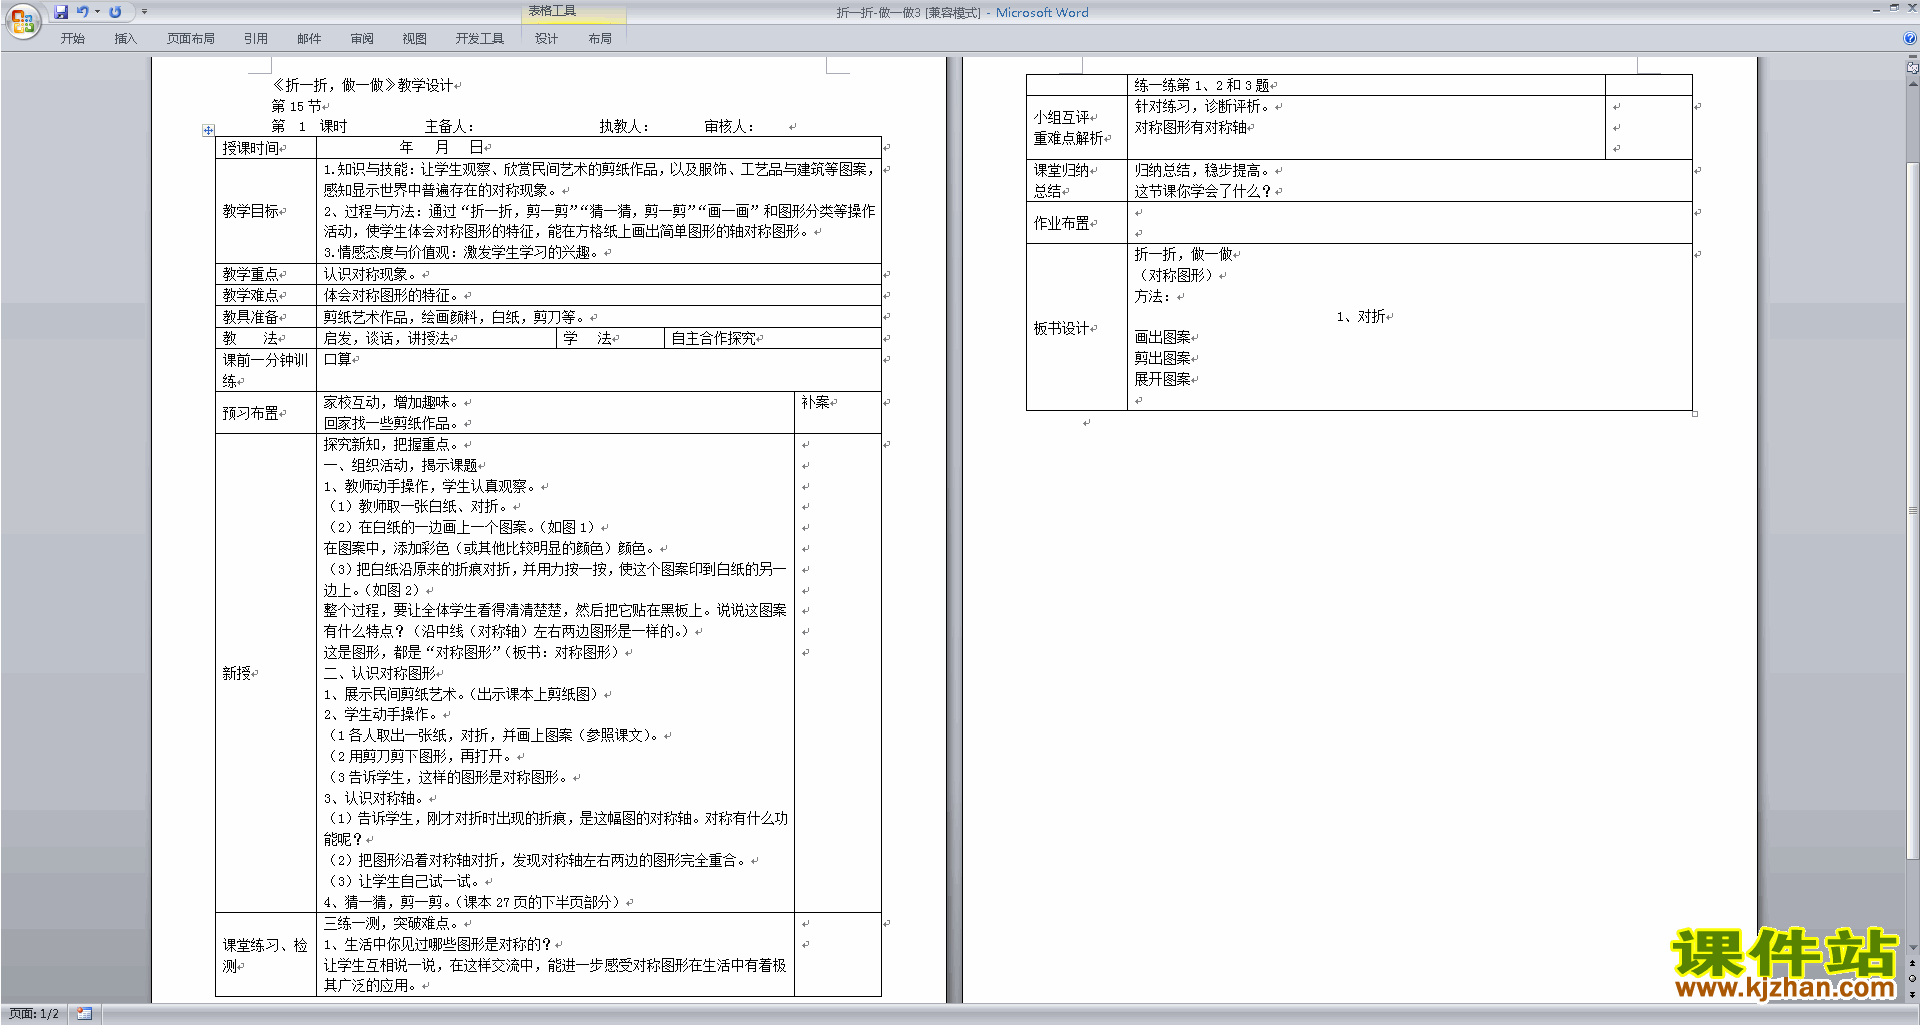Click the text 体会对称图形的特征。
1920x1025 pixels.
393,295
